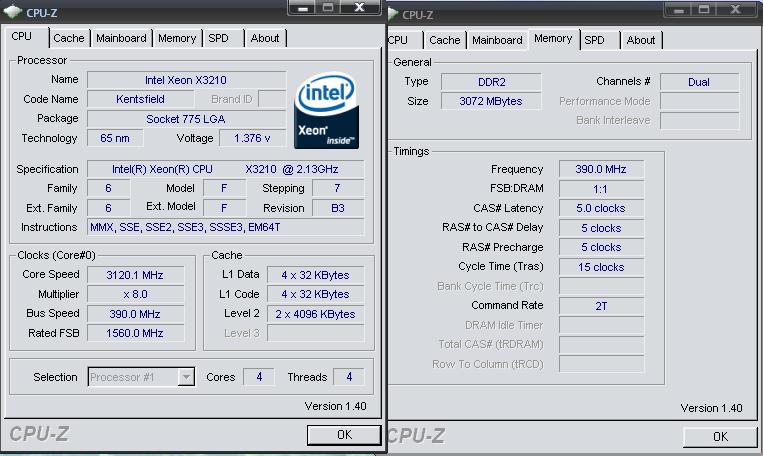This screenshot has height=456, width=763.
Task: Click empty Performance Mode field
Action: 699,101
